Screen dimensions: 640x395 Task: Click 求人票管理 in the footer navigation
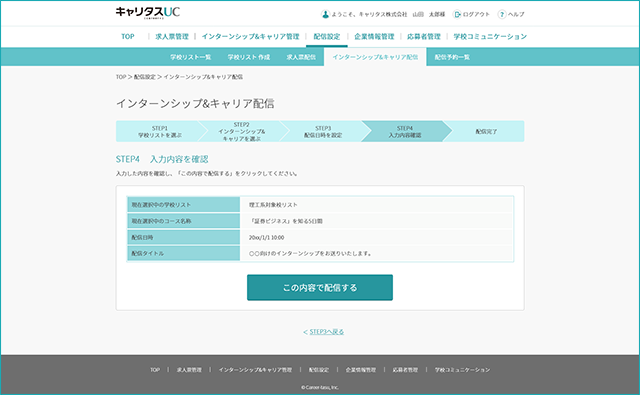tap(189, 370)
